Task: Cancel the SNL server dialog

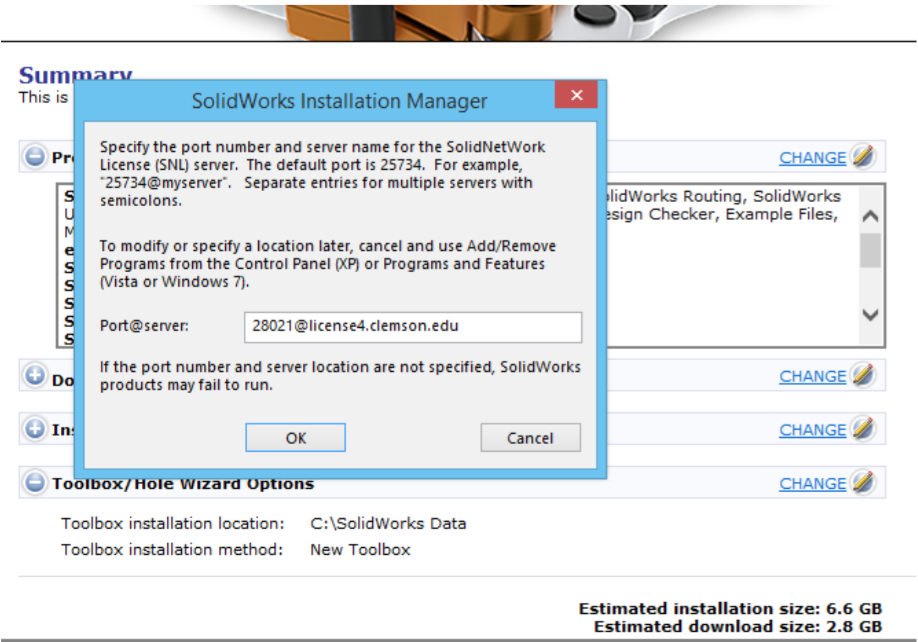Action: [530, 438]
